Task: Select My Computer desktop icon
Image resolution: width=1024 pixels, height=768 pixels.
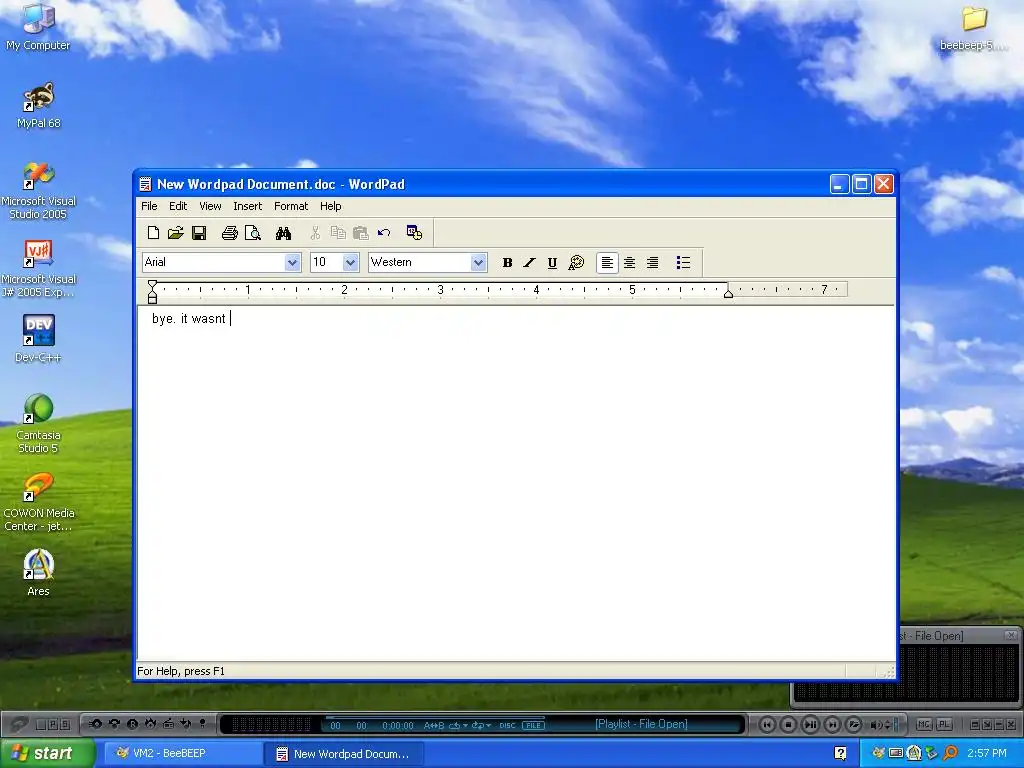Action: 38,27
